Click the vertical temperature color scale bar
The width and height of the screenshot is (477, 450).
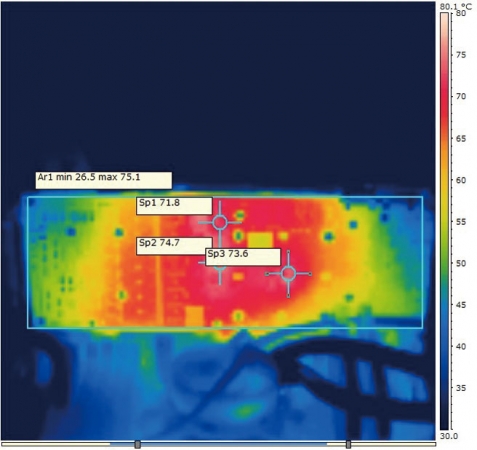pos(444,221)
